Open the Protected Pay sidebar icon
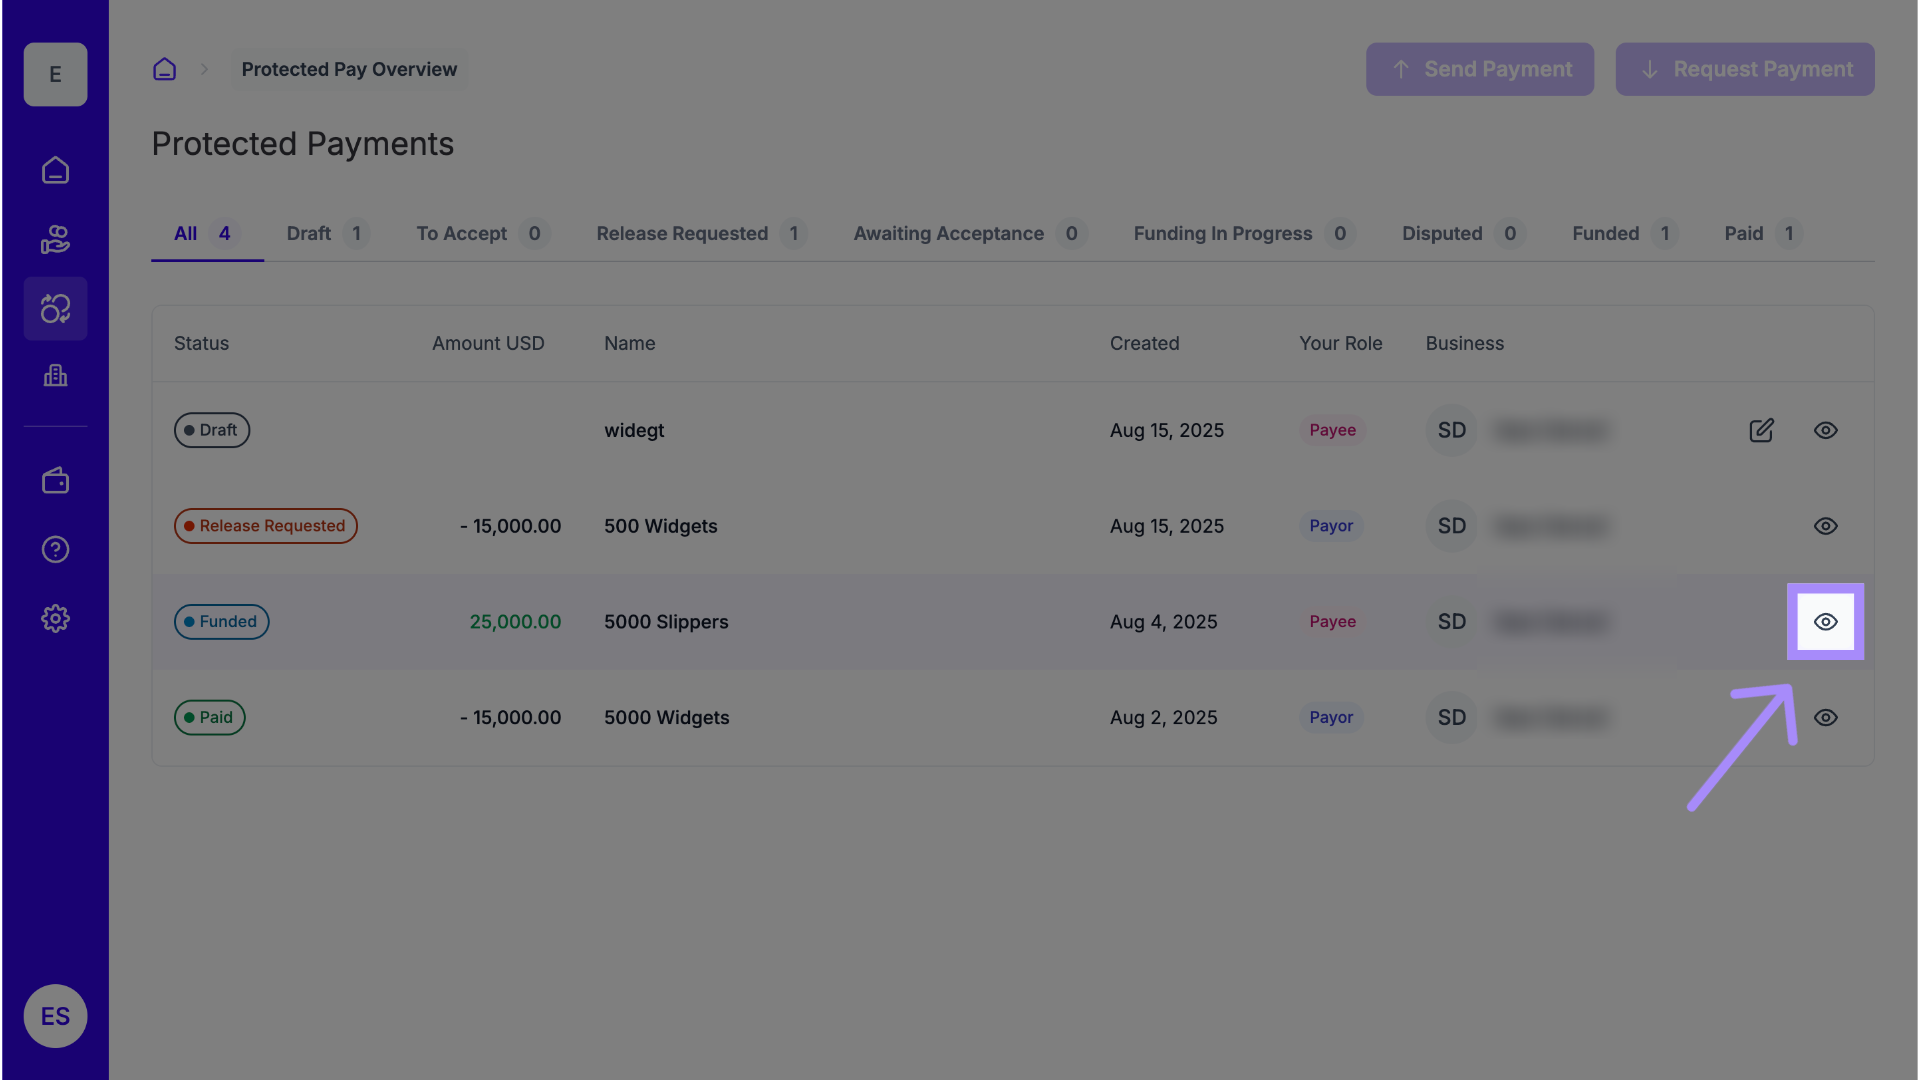This screenshot has height=1080, width=1920. pyautogui.click(x=55, y=309)
